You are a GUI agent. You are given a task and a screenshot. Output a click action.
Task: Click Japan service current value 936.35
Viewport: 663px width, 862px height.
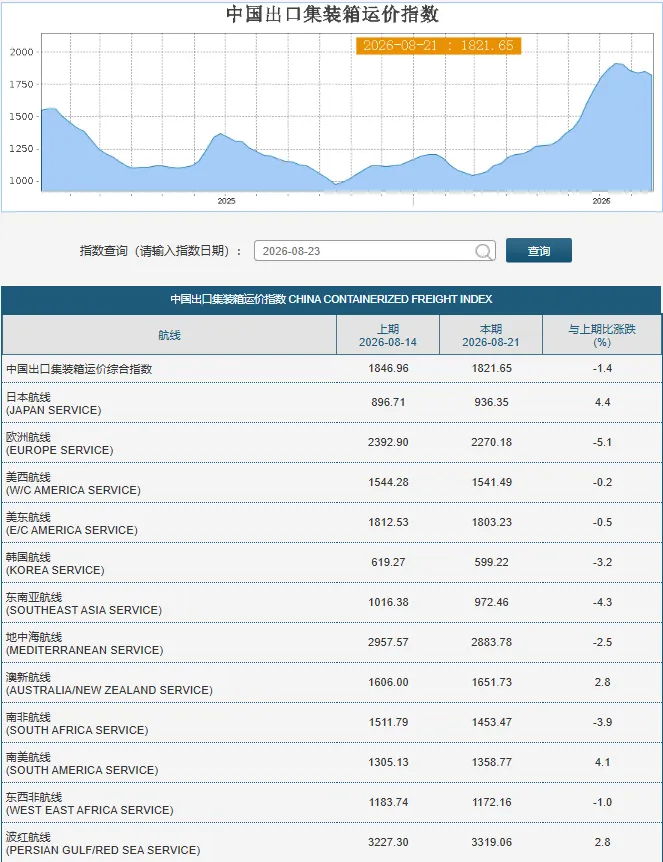pos(491,402)
